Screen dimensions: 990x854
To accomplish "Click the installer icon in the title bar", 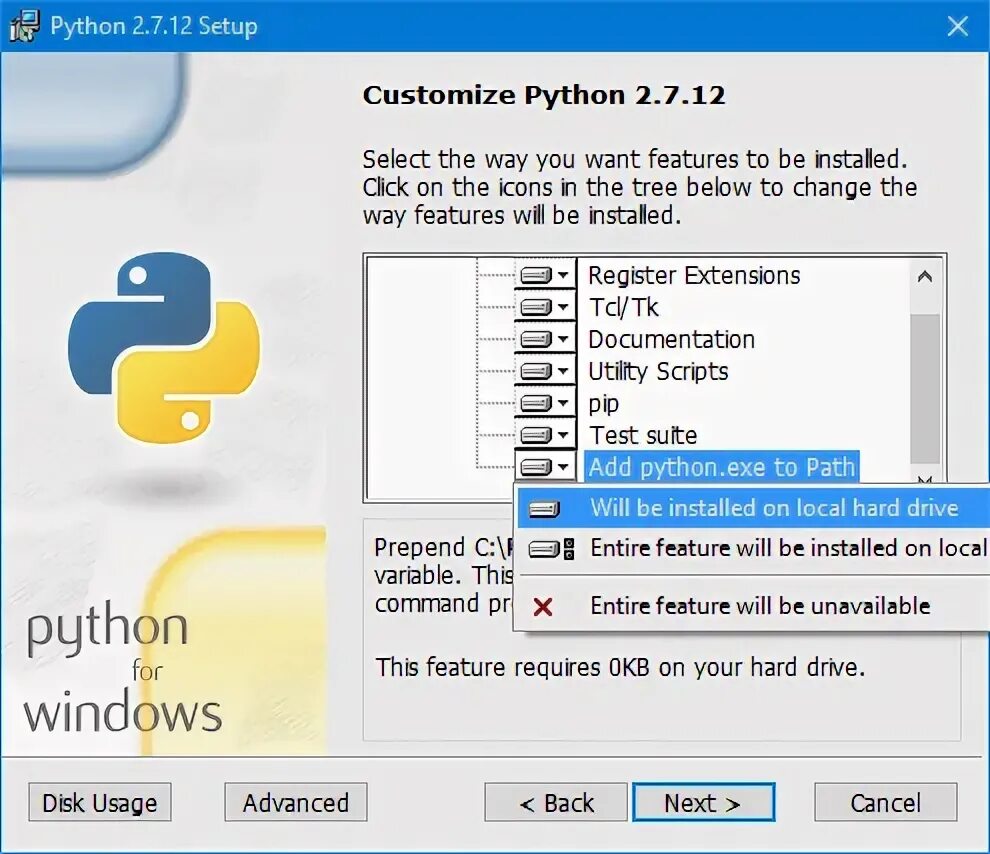I will [x=25, y=27].
